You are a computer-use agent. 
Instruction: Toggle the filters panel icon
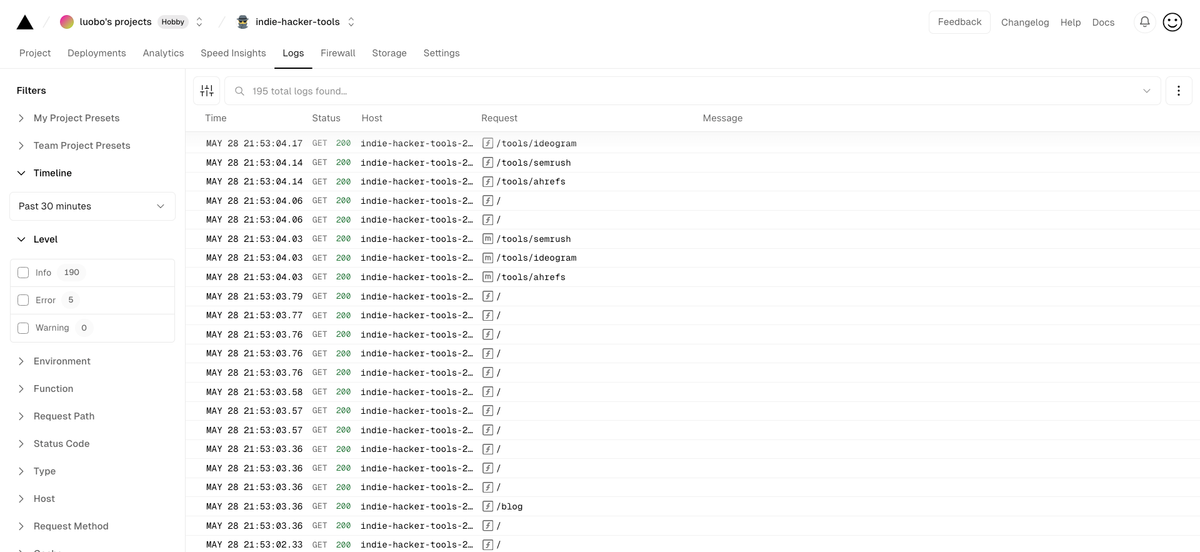[207, 91]
